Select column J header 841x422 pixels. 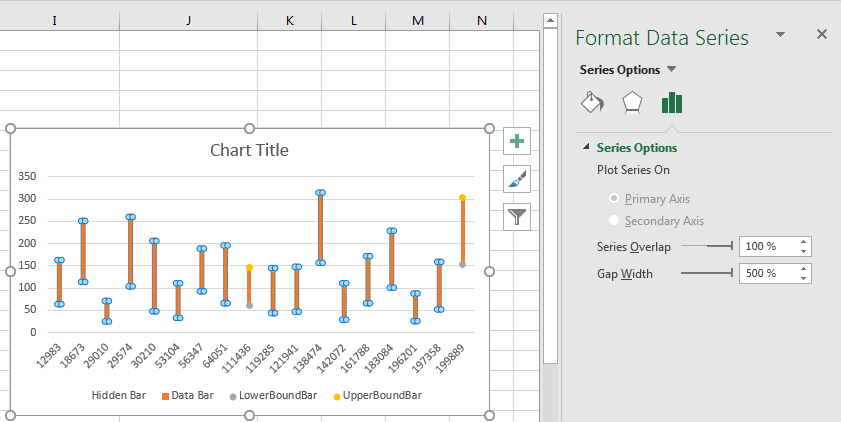[x=188, y=20]
